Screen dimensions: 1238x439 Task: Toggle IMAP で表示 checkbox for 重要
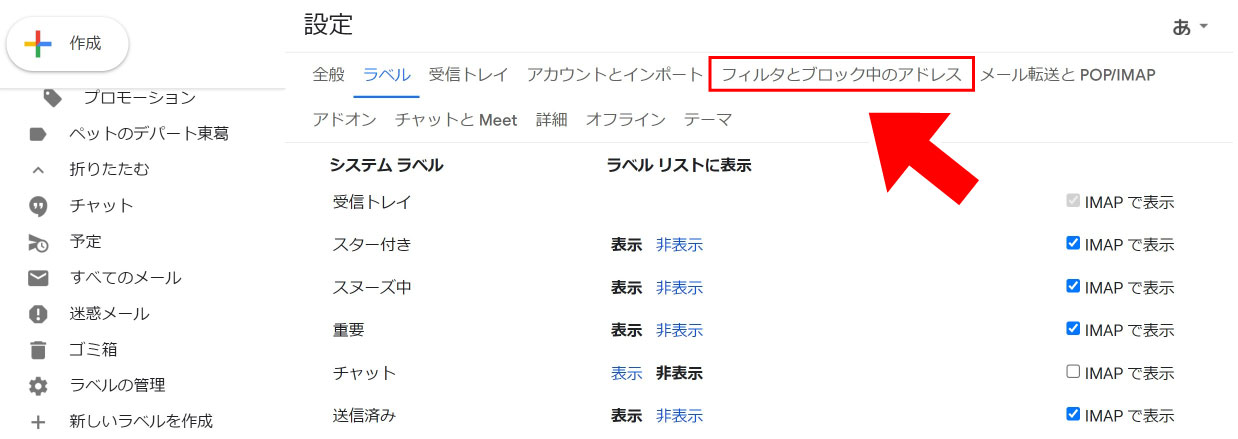tap(1073, 329)
